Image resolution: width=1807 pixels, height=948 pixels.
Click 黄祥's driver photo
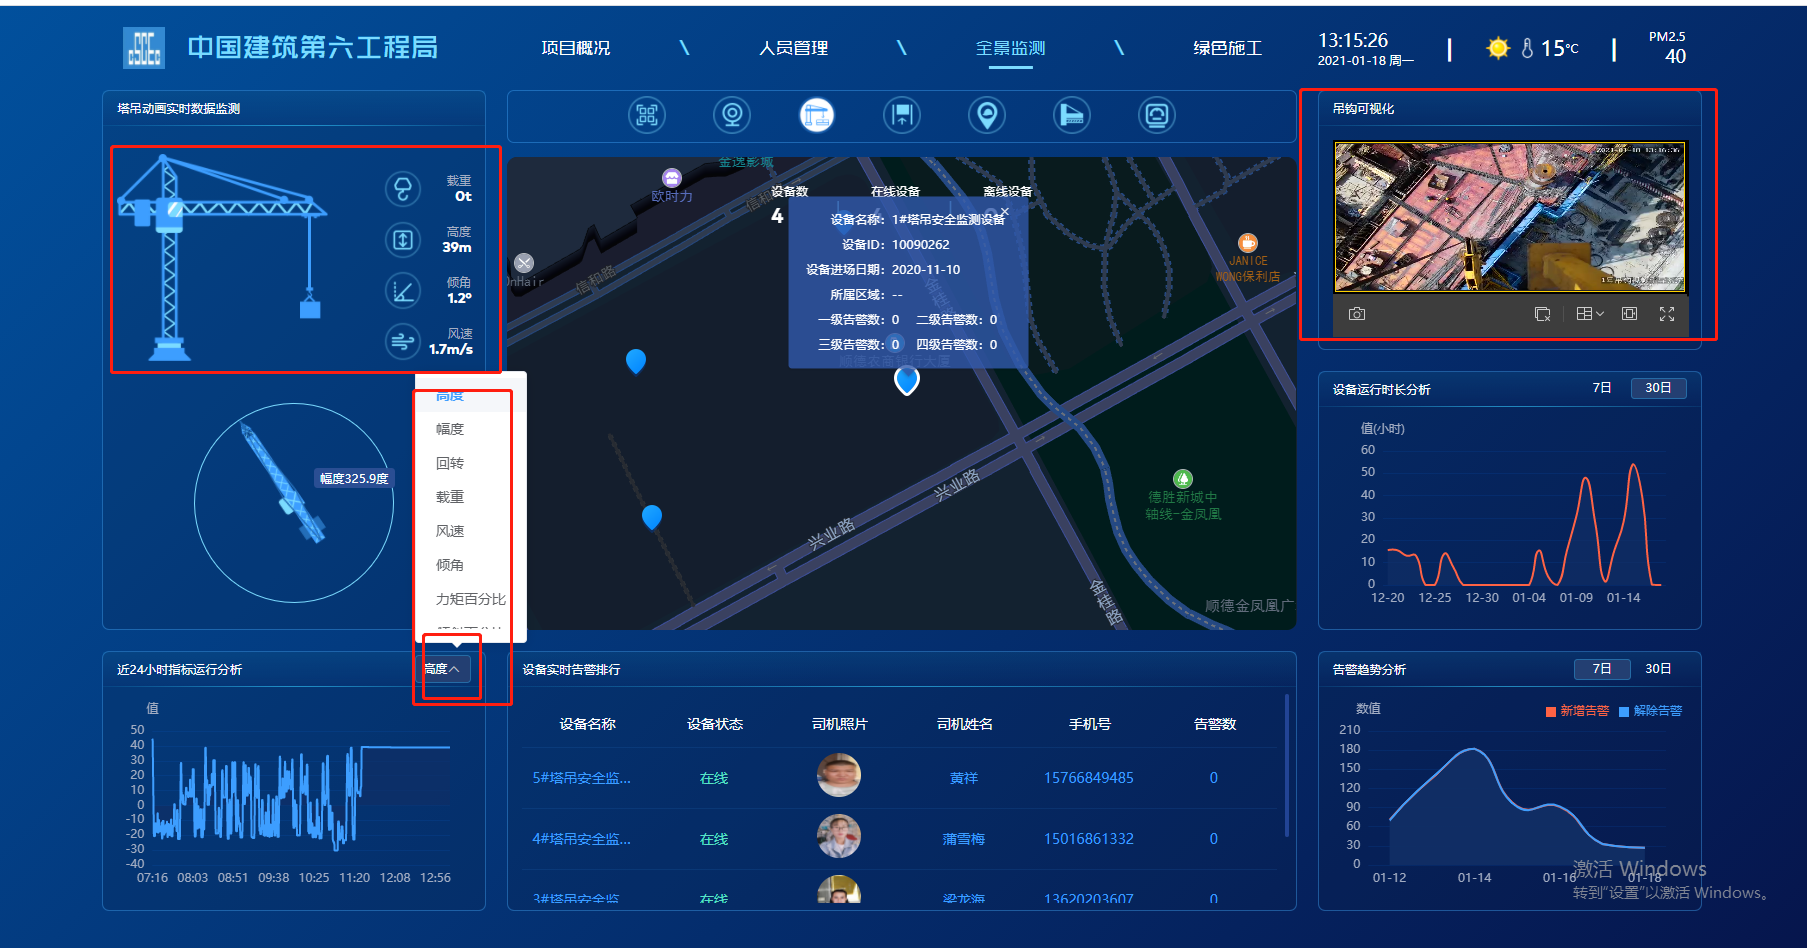[x=839, y=775]
